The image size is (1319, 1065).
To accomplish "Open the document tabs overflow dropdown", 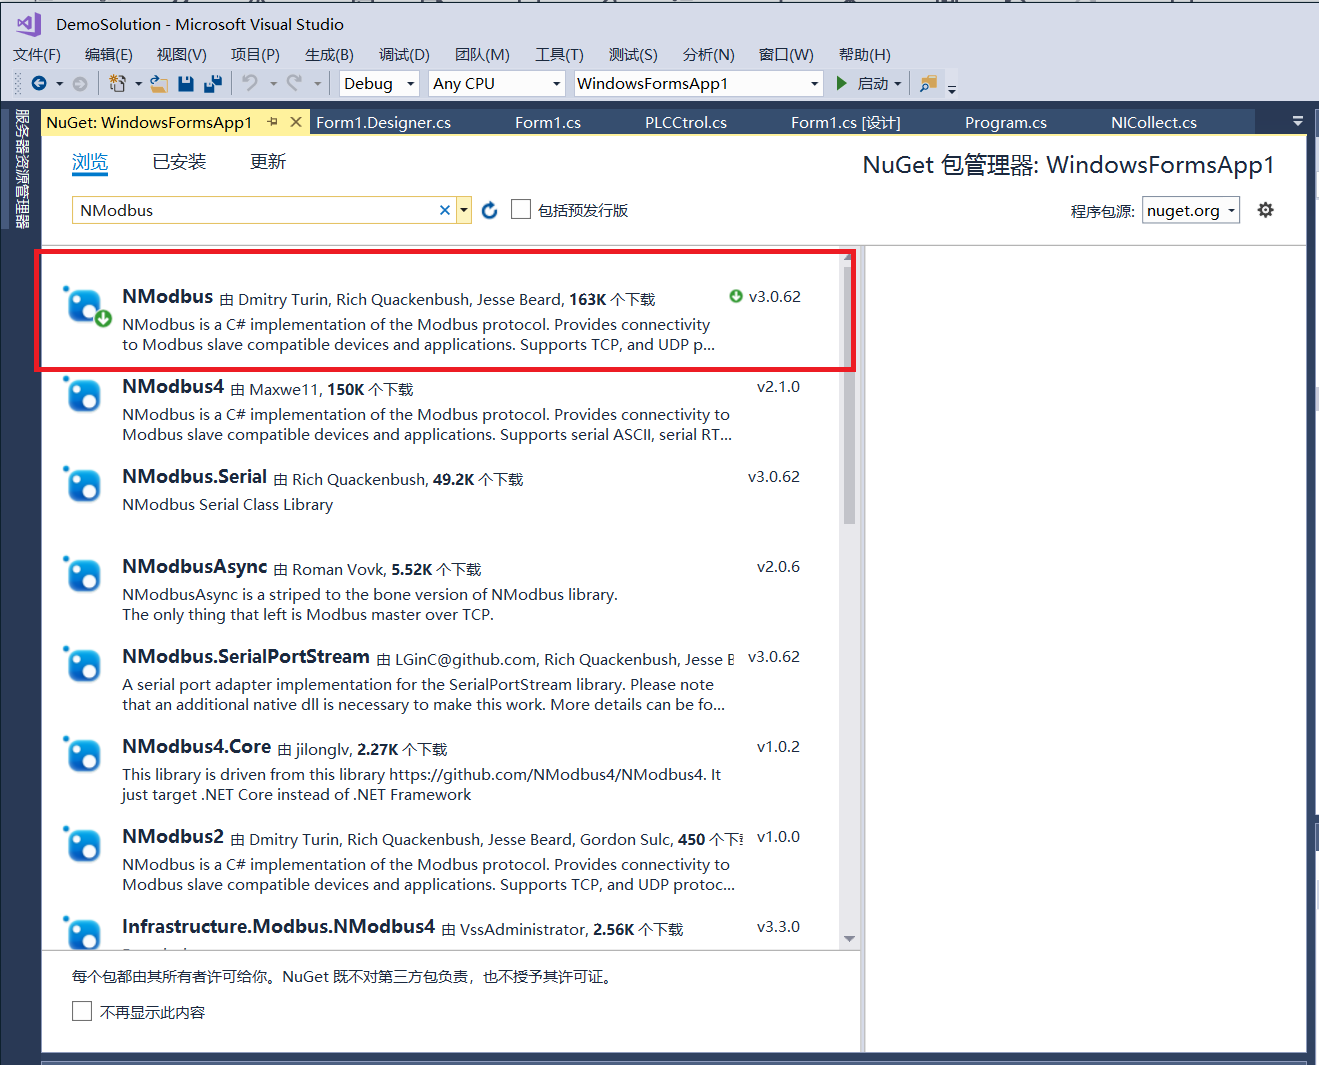I will (1298, 121).
